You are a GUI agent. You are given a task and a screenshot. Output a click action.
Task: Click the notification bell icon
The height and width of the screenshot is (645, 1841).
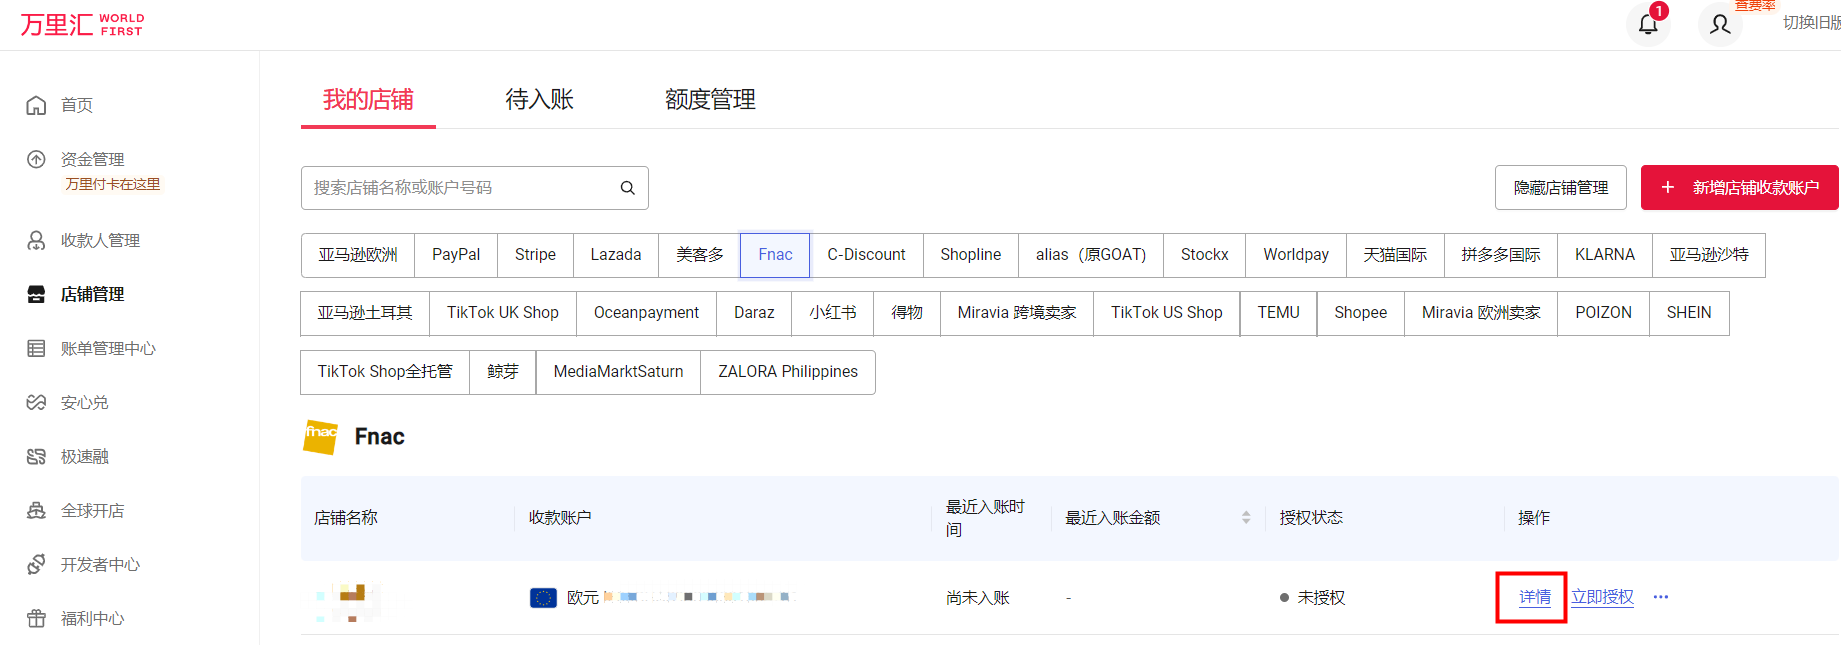1648,24
